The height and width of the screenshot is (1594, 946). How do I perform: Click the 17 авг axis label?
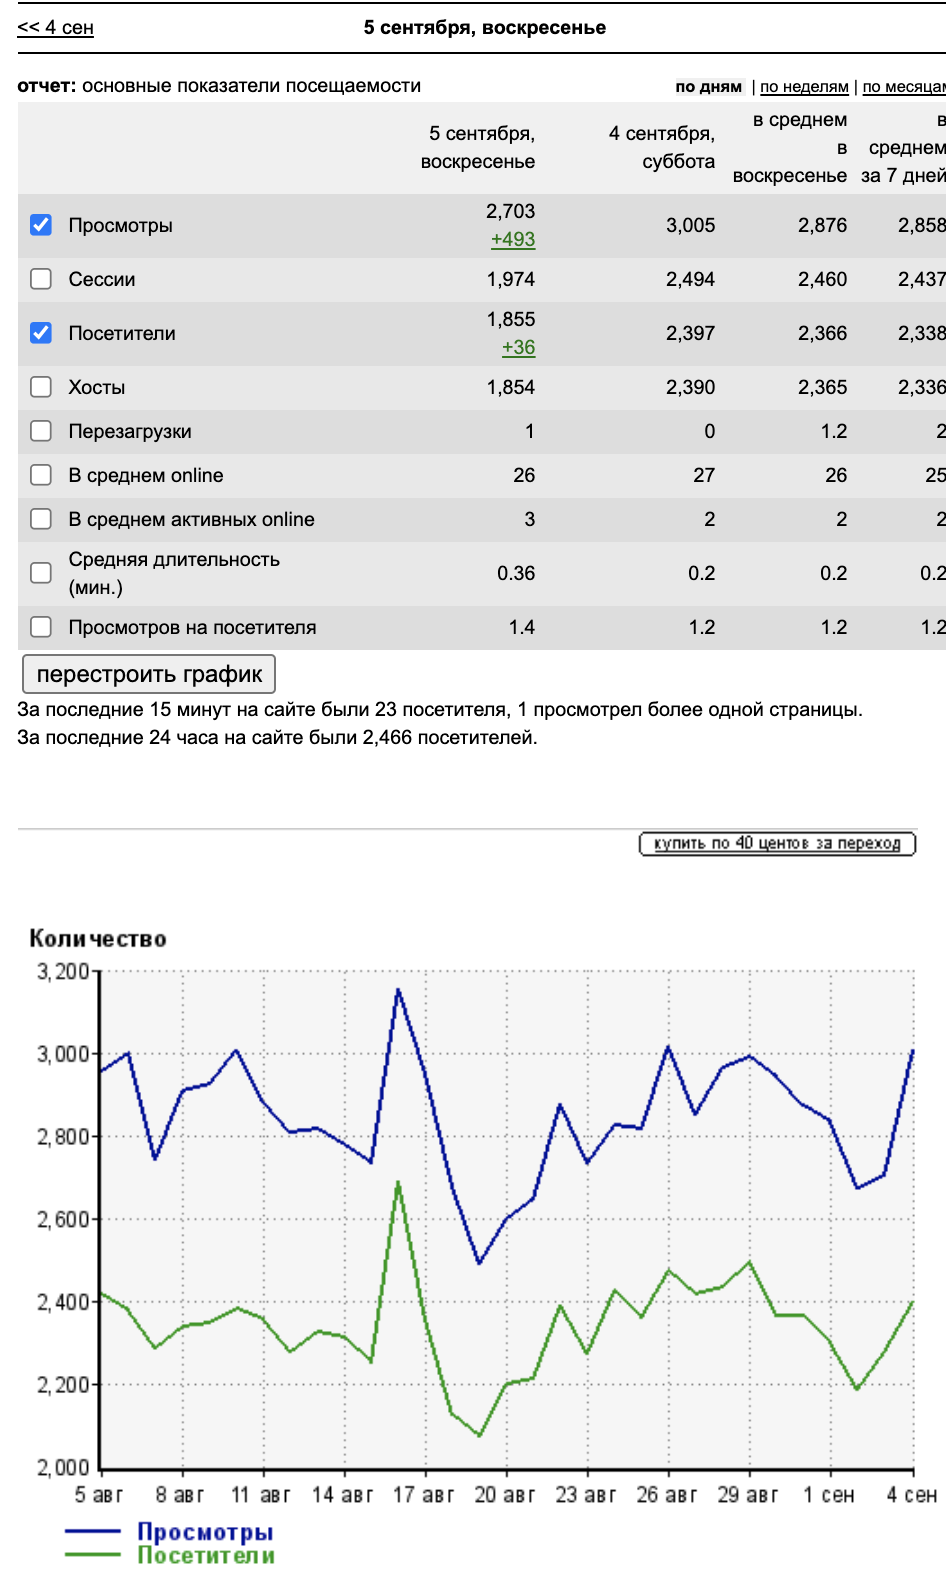(423, 1495)
